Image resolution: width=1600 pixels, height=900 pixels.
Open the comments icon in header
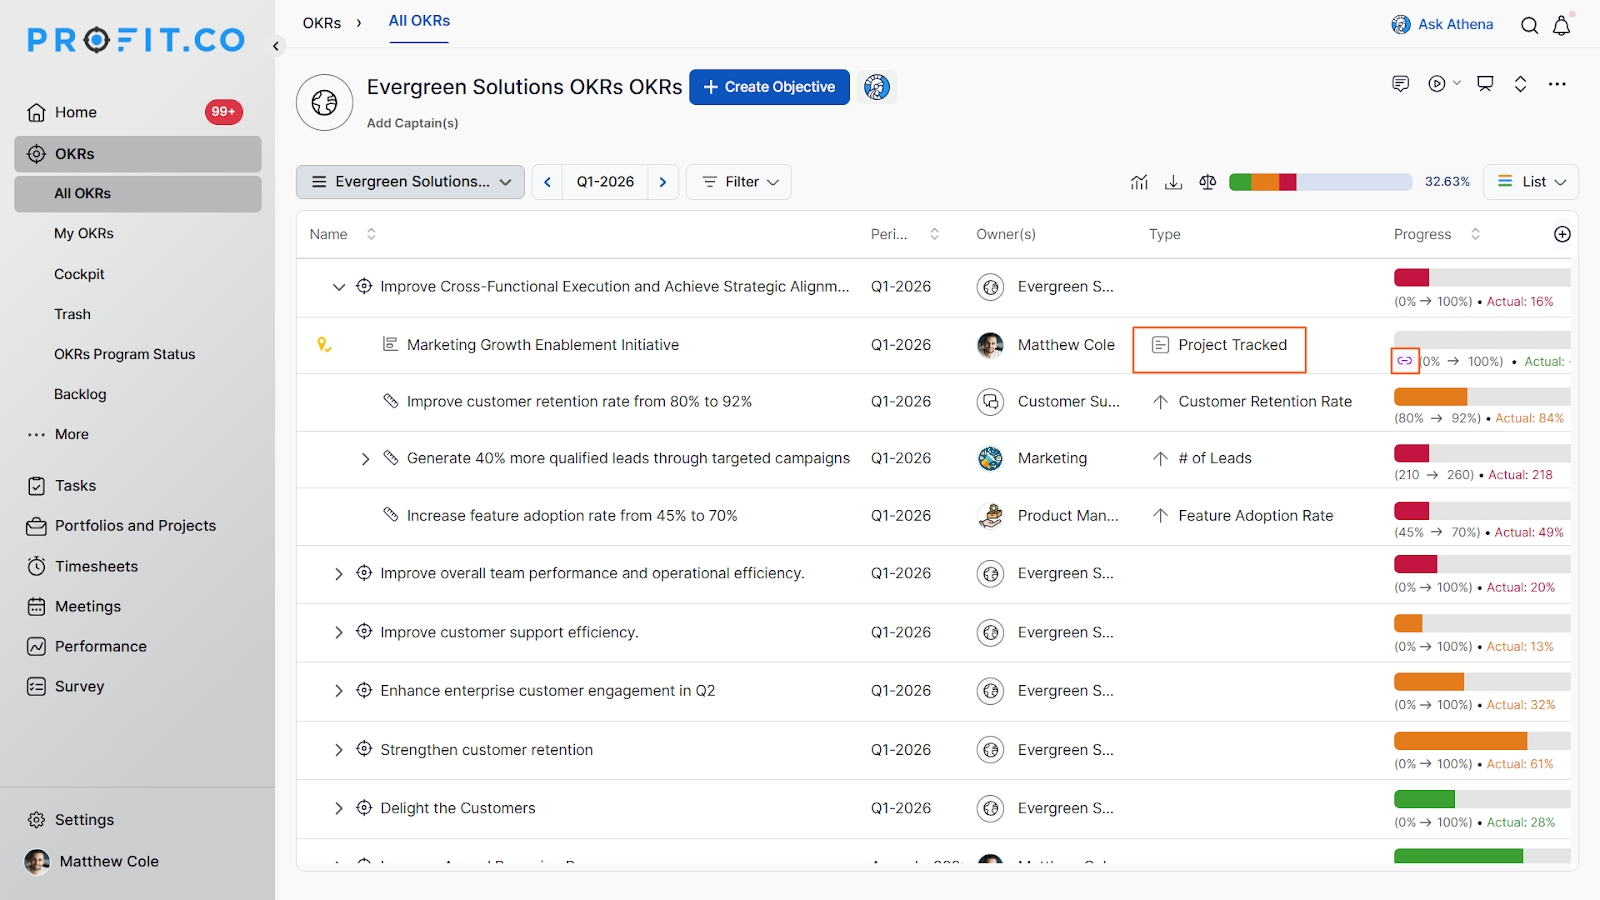pos(1400,84)
